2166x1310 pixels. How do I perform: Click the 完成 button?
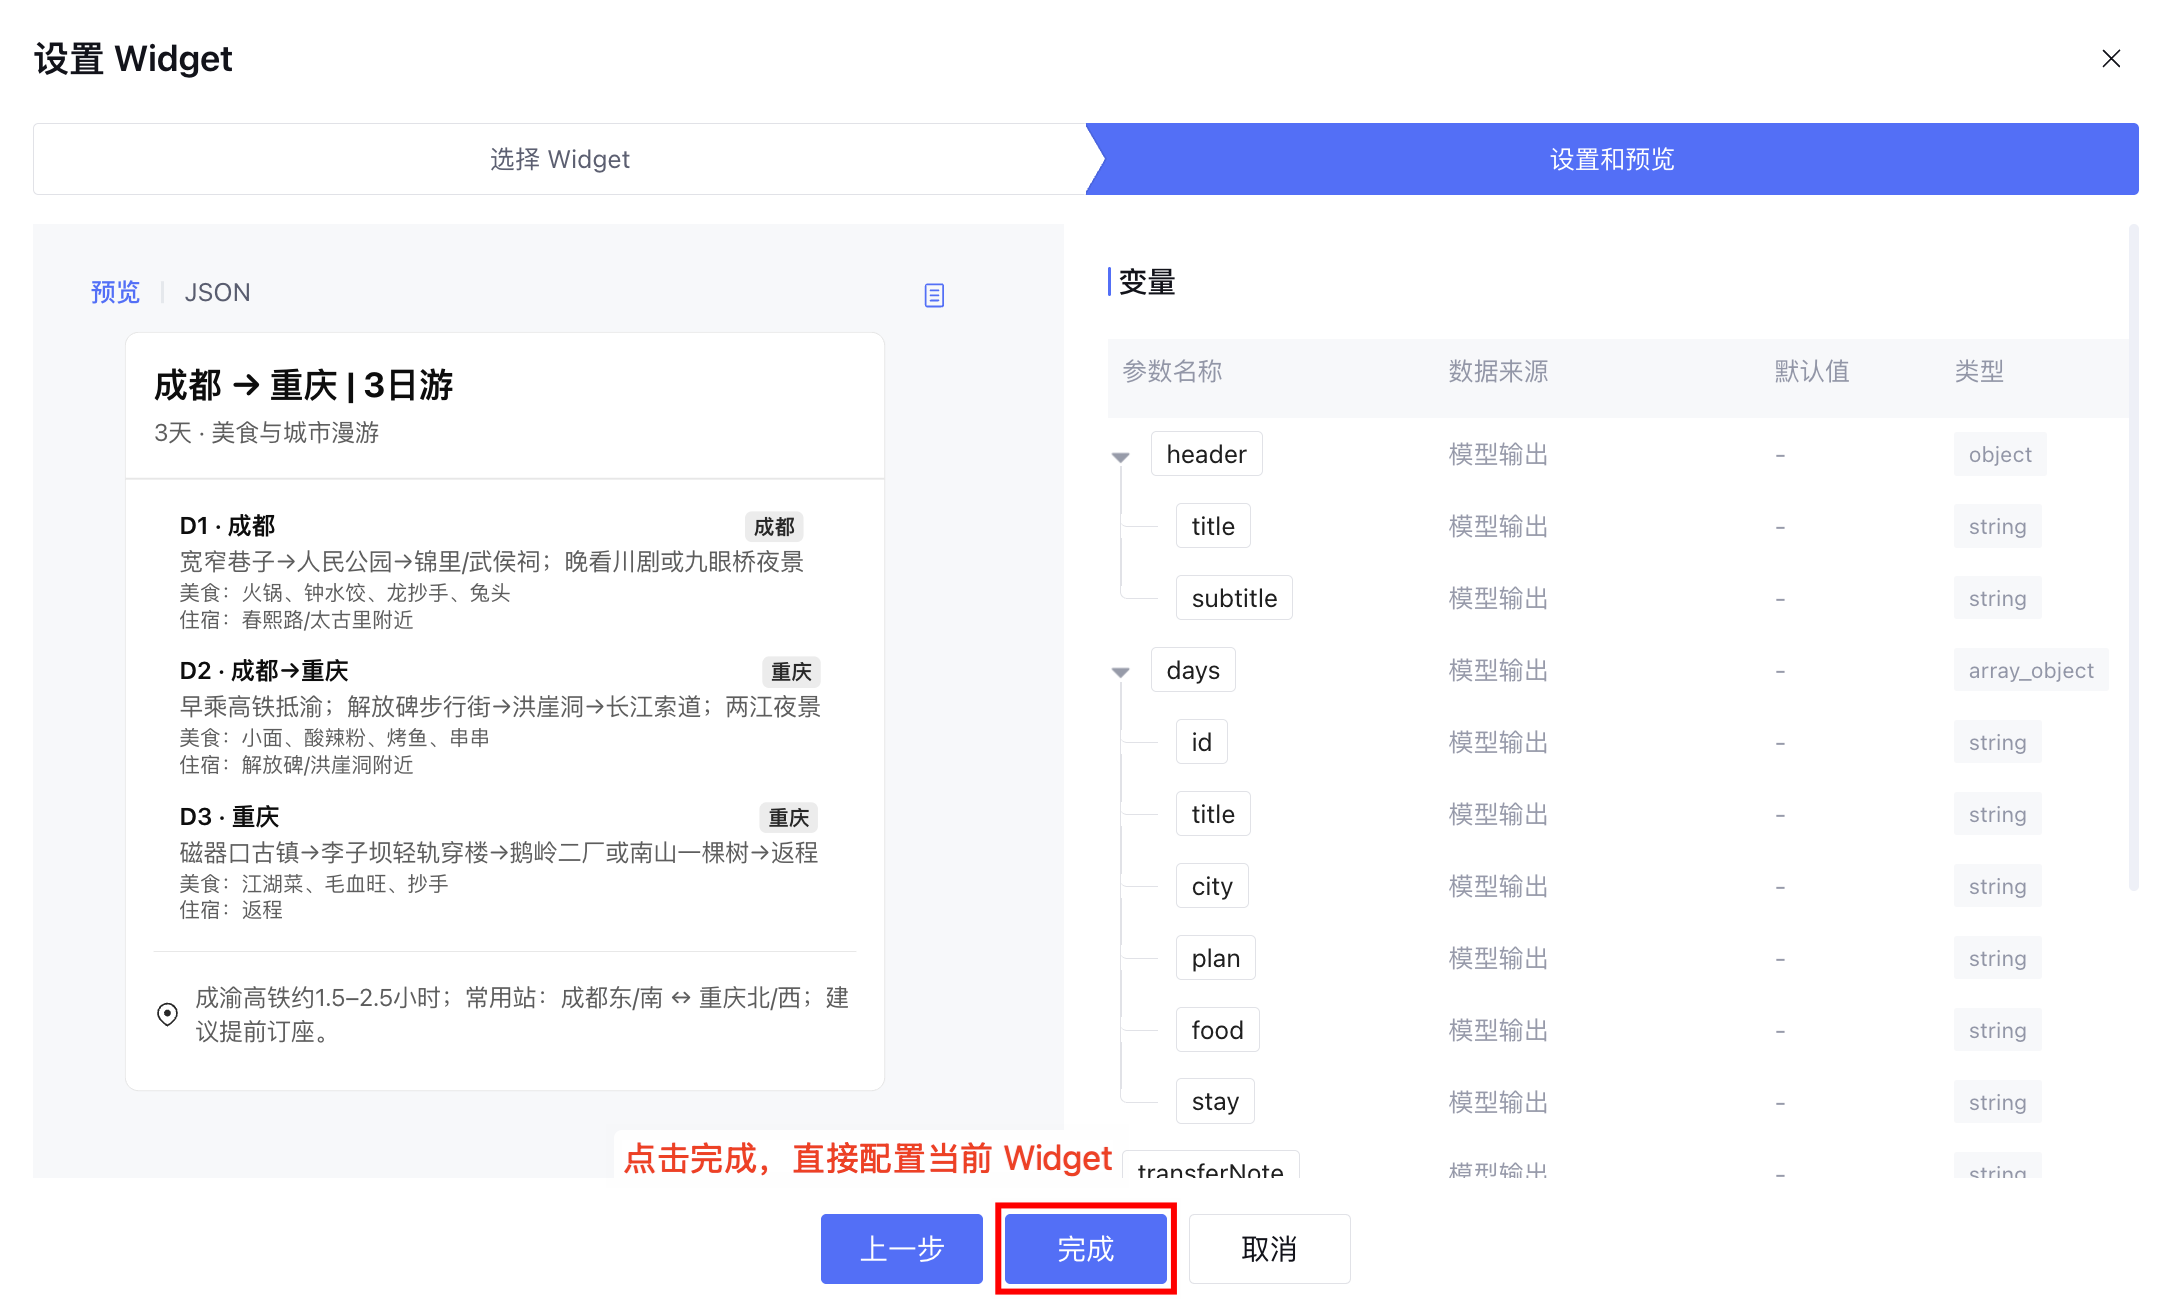tap(1085, 1248)
